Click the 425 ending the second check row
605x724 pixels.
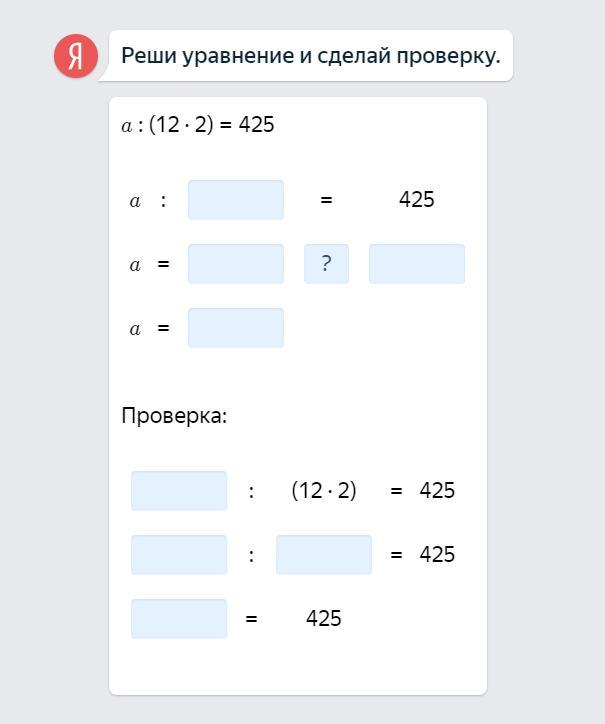437,555
